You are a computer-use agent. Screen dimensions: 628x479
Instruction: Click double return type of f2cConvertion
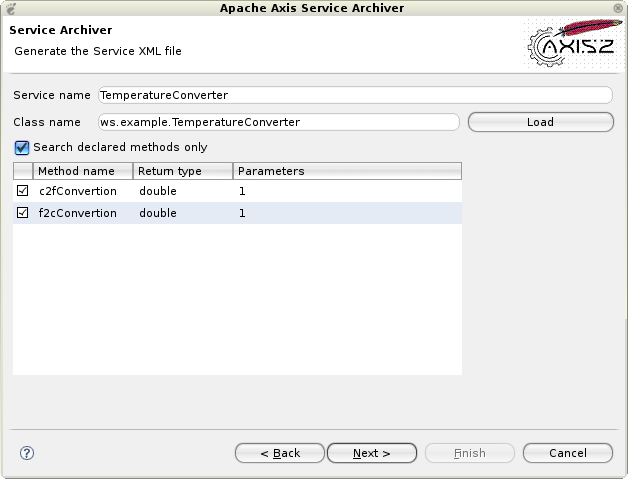tap(158, 213)
